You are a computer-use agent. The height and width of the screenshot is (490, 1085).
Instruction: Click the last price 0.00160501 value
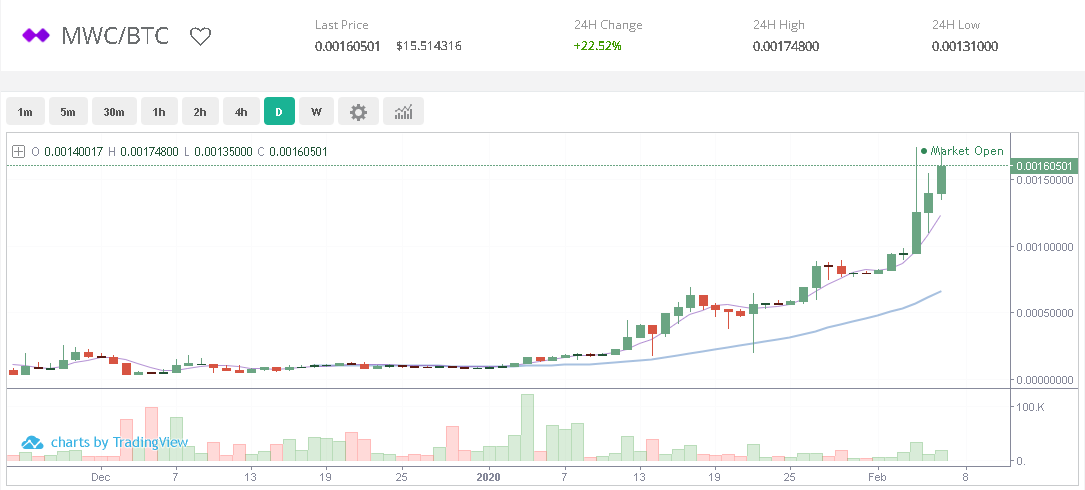[x=347, y=47]
